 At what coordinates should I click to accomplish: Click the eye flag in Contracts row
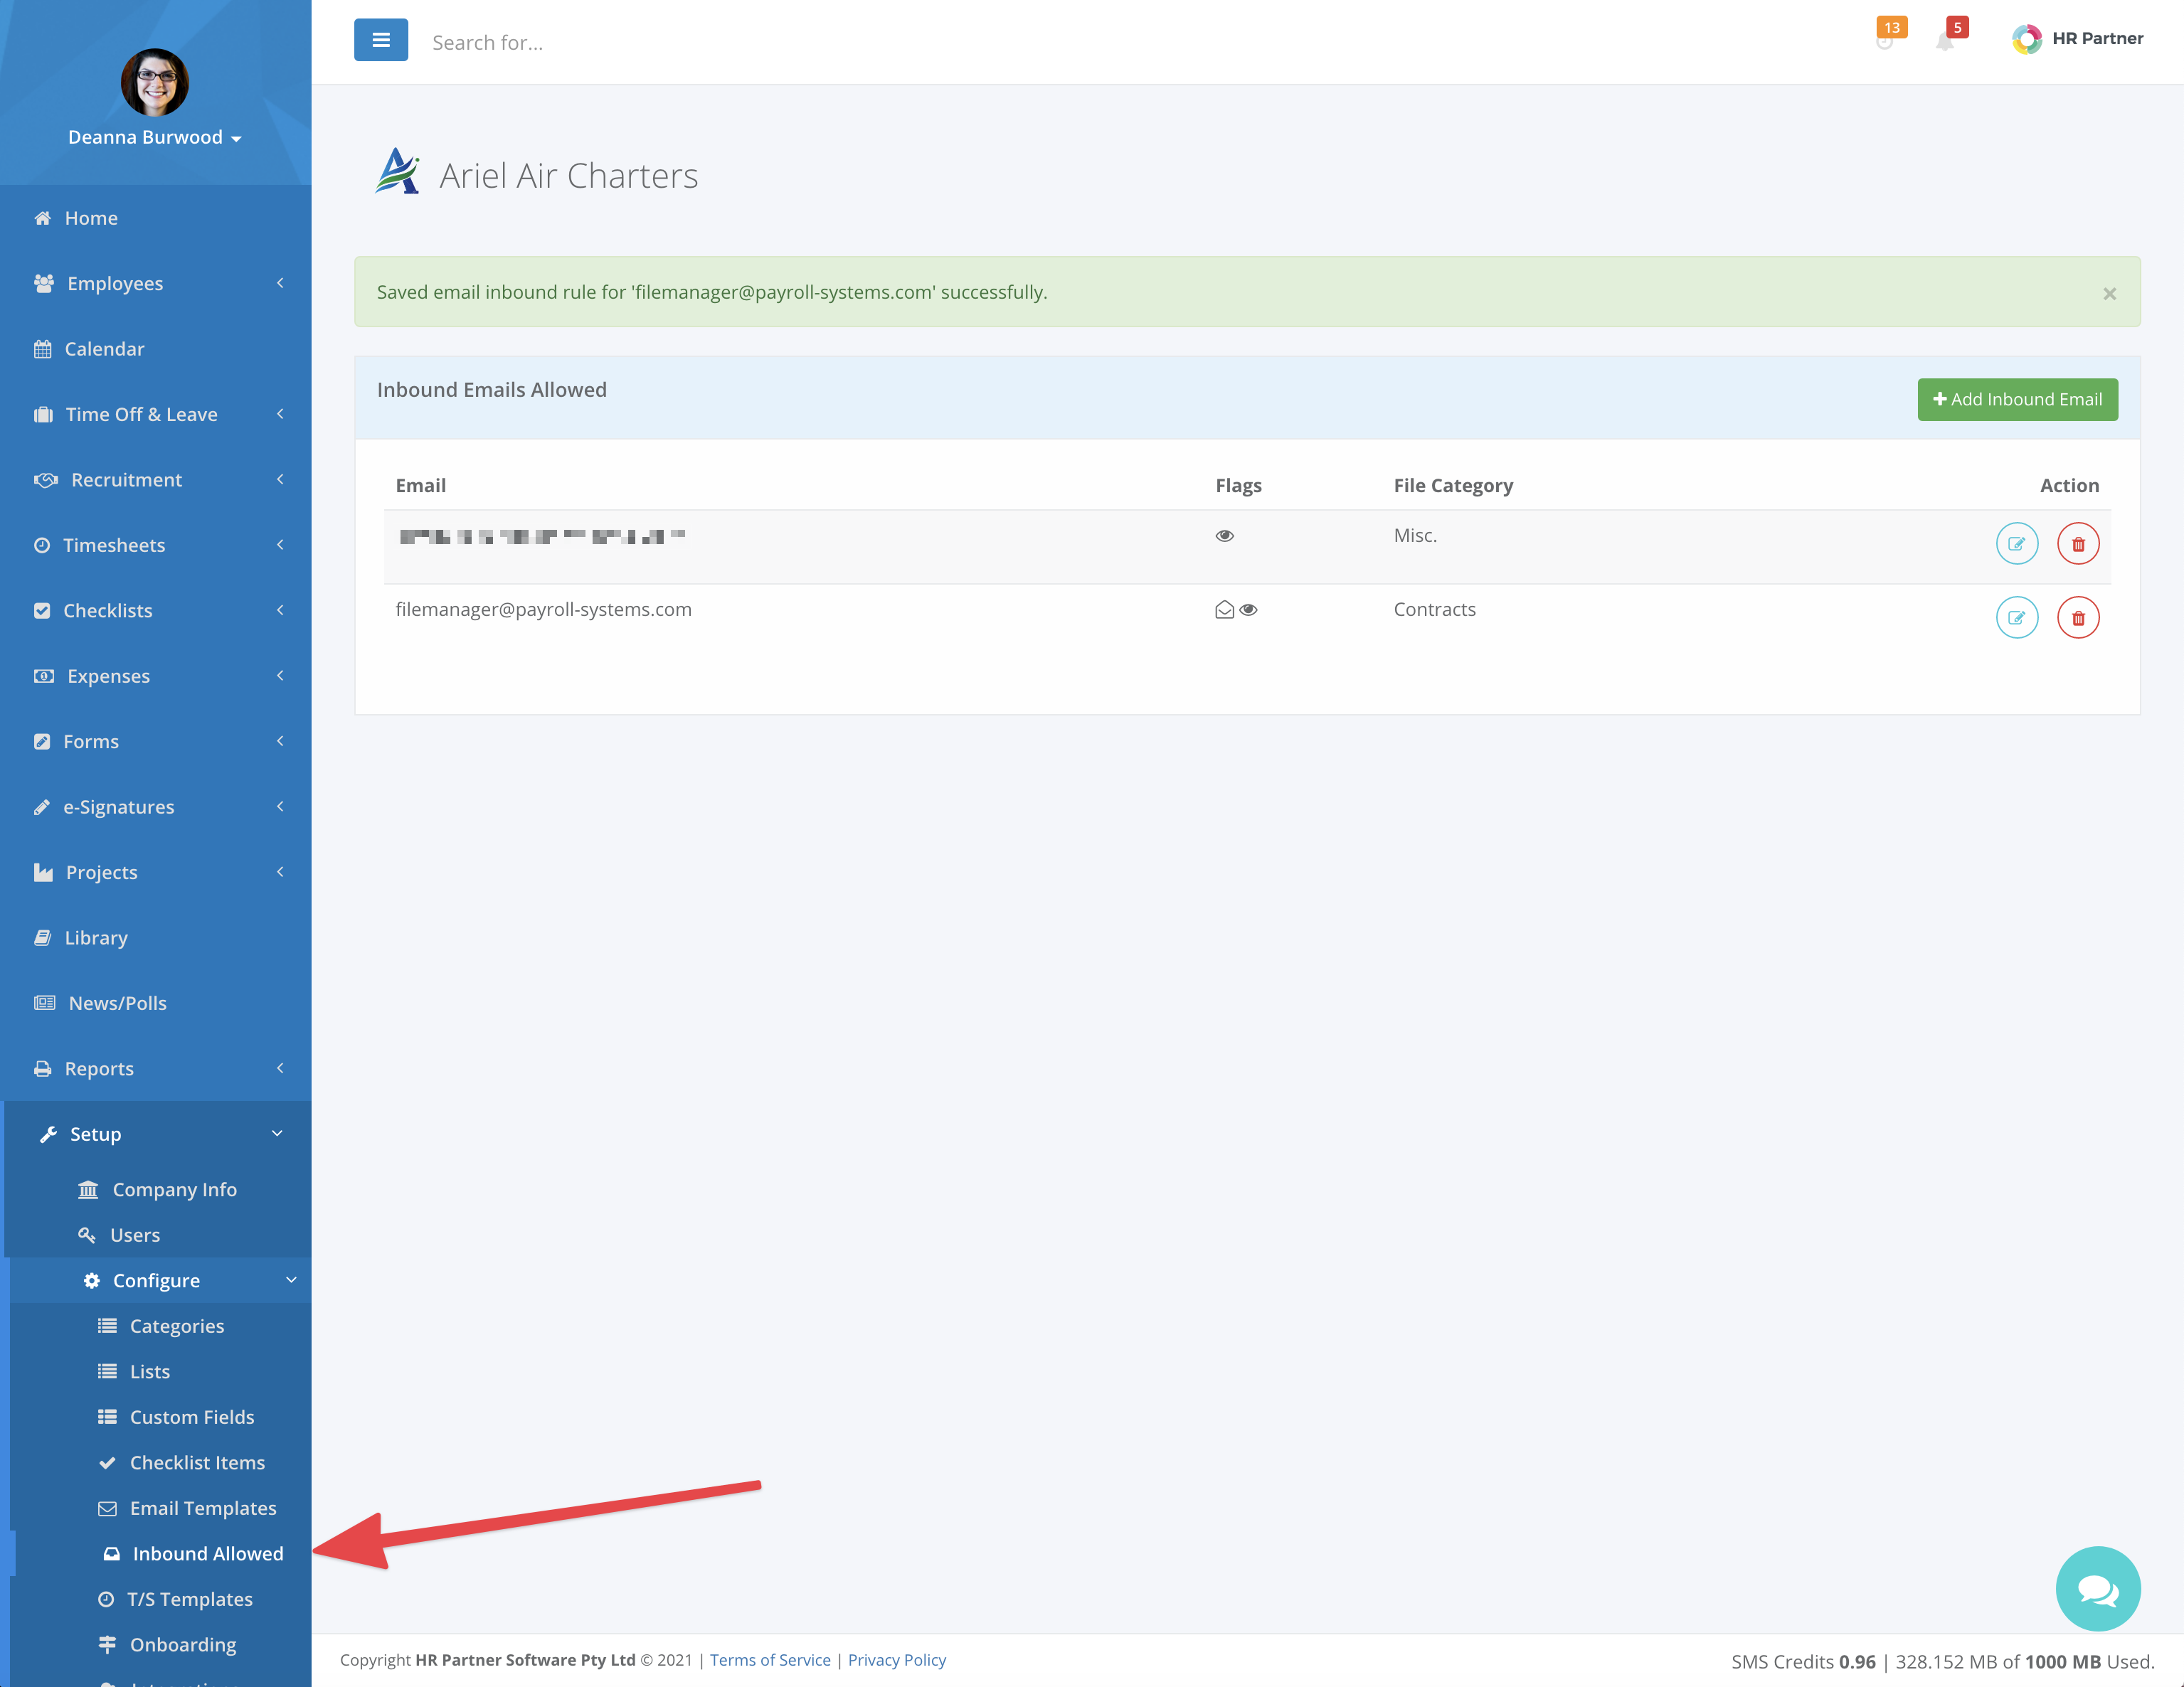(x=1248, y=610)
